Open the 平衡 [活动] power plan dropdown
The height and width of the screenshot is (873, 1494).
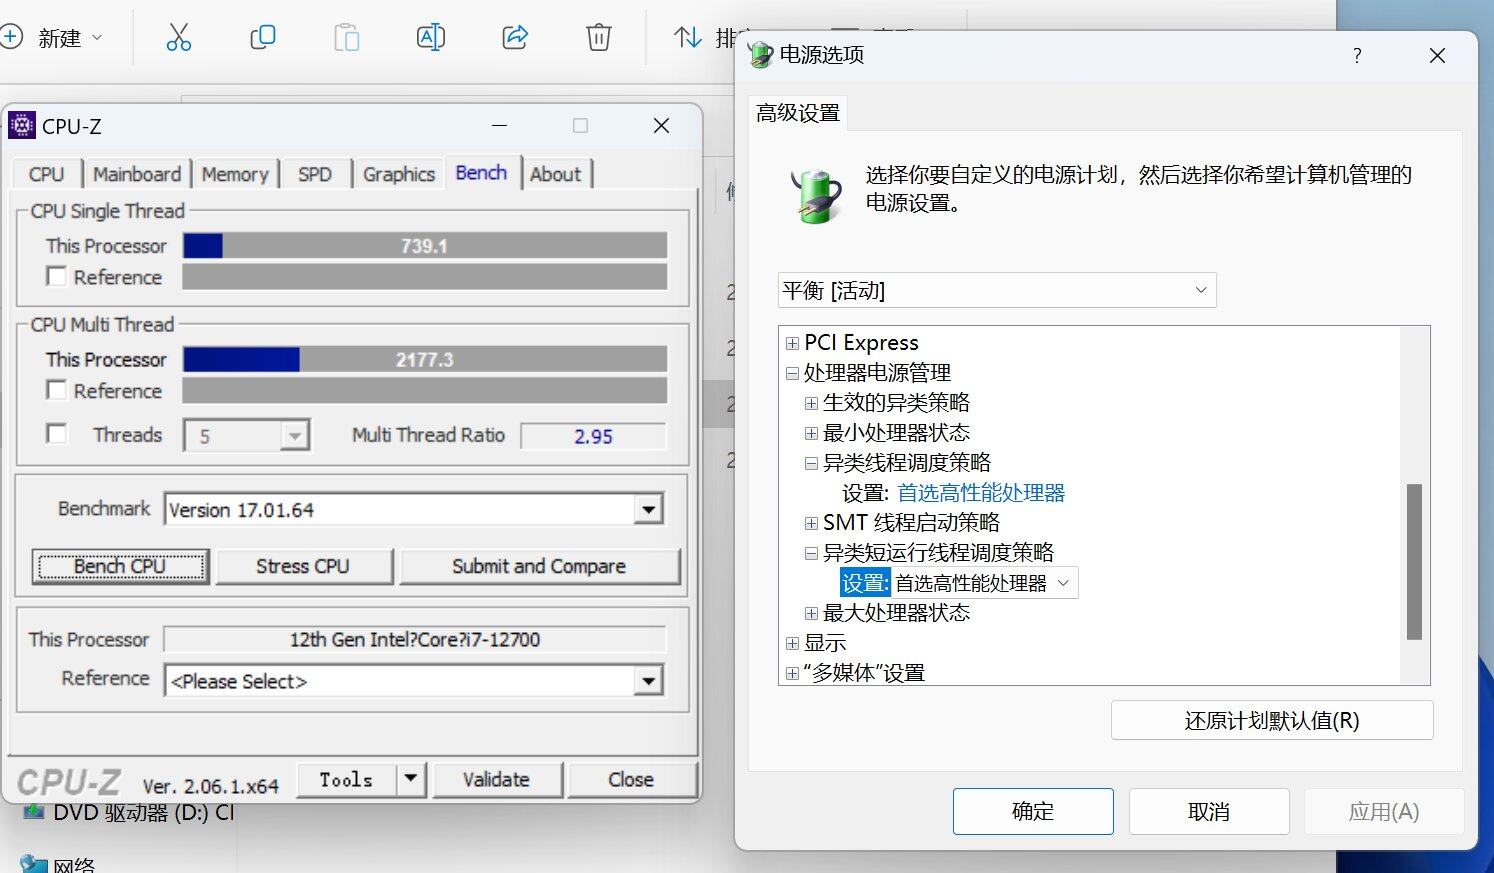(997, 290)
